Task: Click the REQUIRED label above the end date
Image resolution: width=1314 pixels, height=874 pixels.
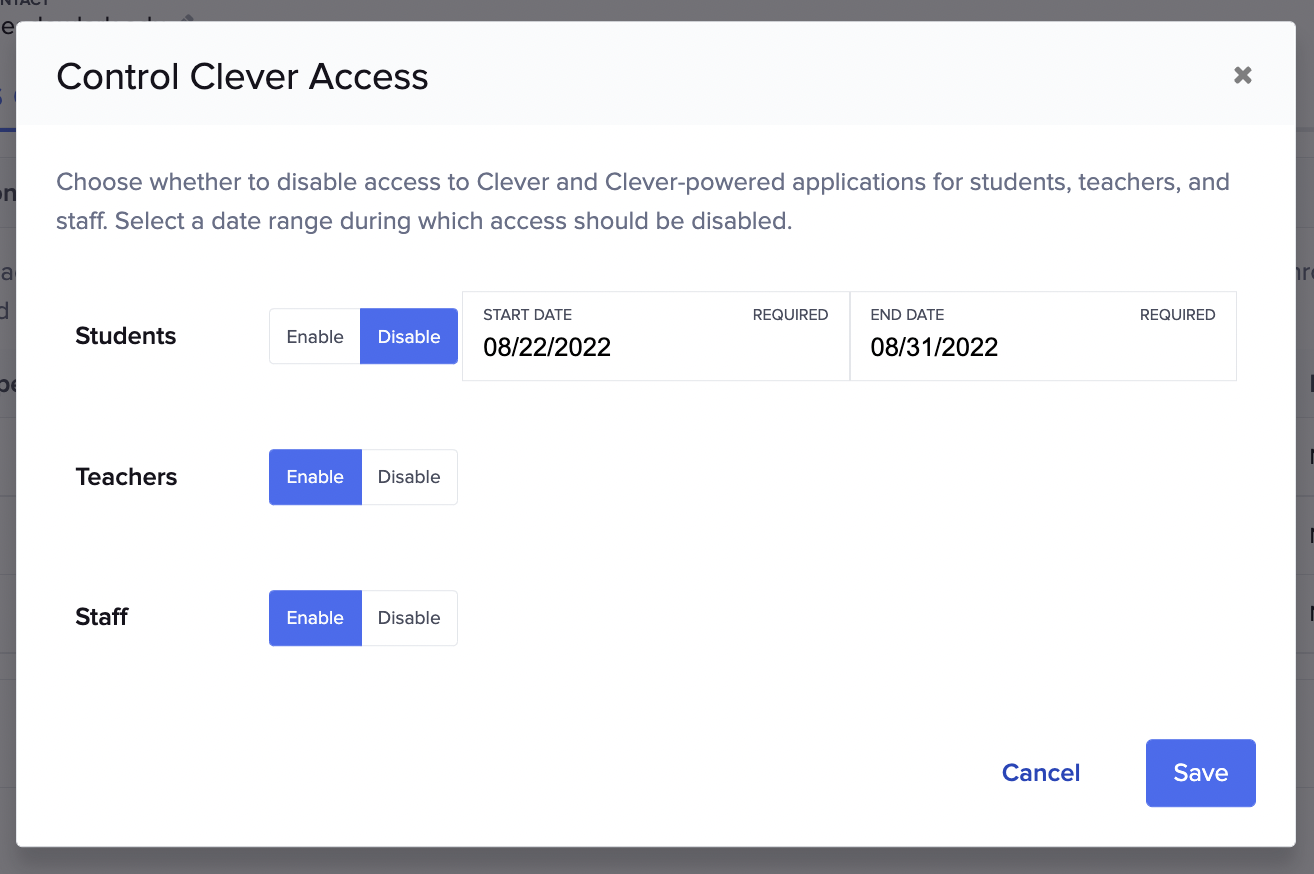Action: (1177, 314)
